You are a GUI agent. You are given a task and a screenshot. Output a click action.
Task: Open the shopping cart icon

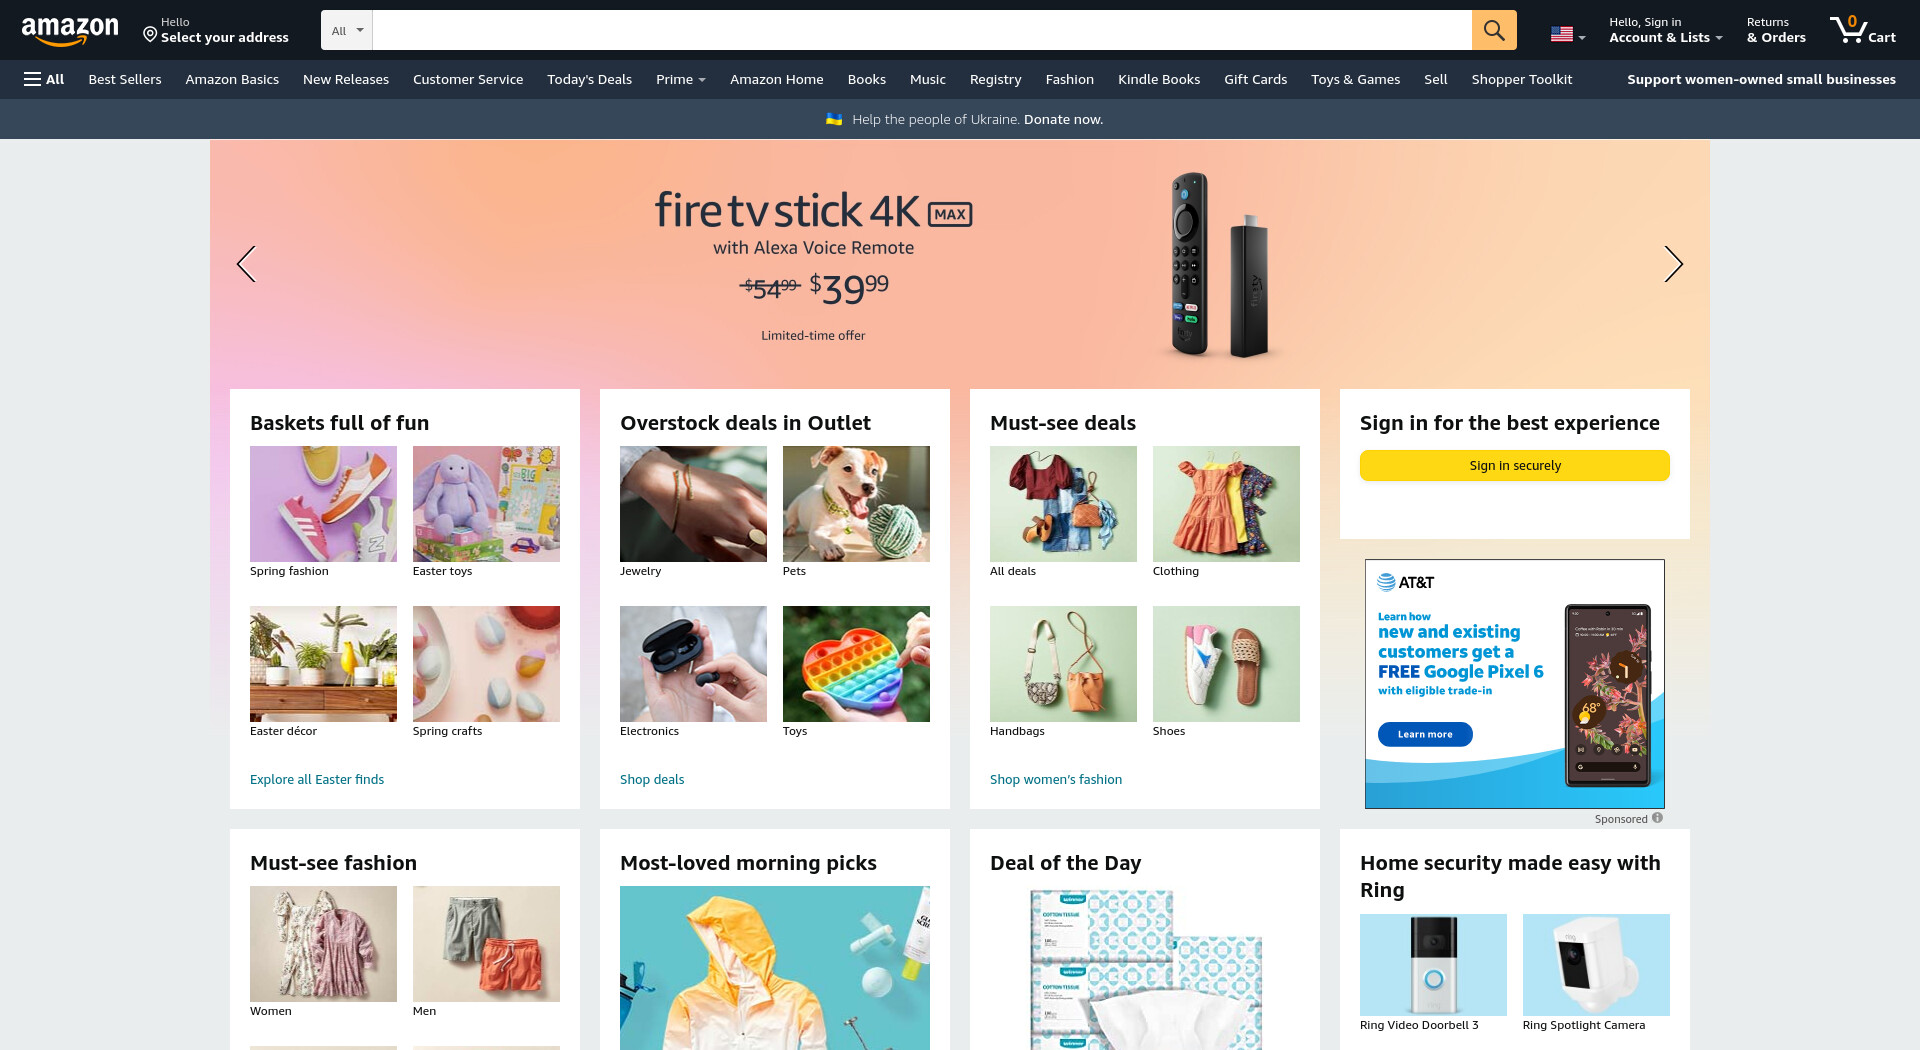(1862, 30)
